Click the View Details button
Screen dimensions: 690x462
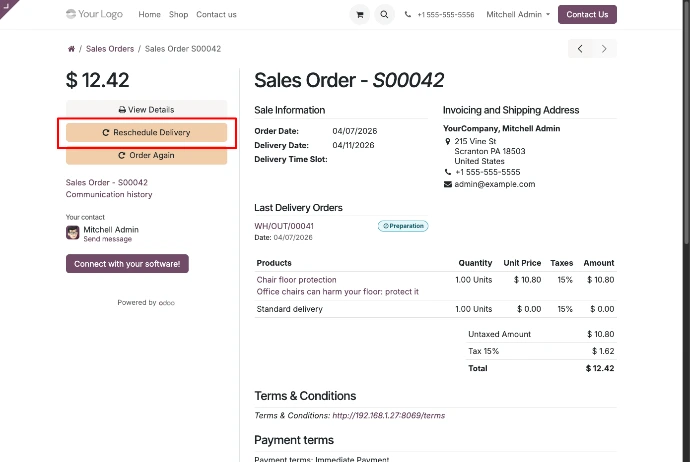click(x=146, y=109)
